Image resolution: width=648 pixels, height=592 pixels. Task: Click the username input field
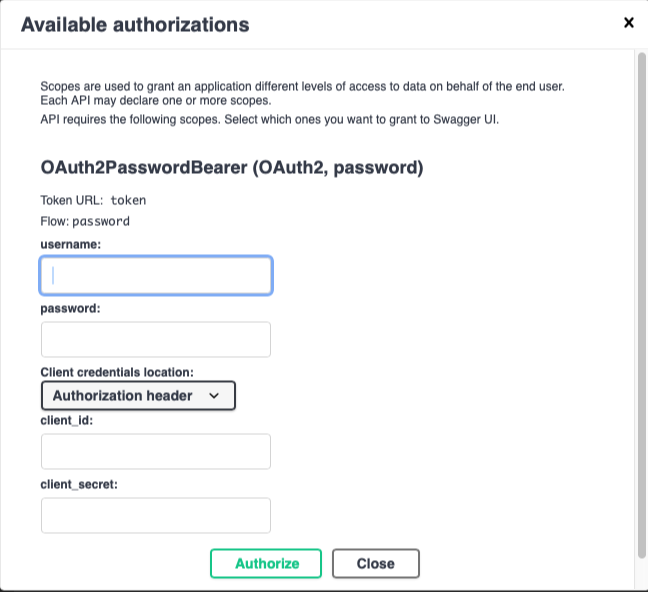coord(156,276)
